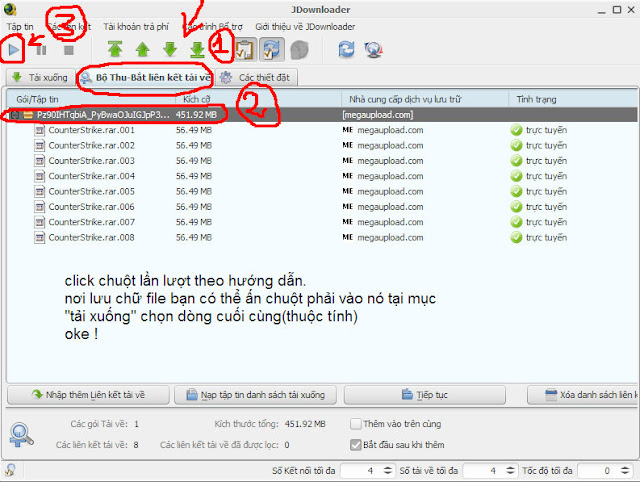640x482 pixels.
Task: Enable Thêm vào trên cùng checkbox
Action: tap(356, 424)
